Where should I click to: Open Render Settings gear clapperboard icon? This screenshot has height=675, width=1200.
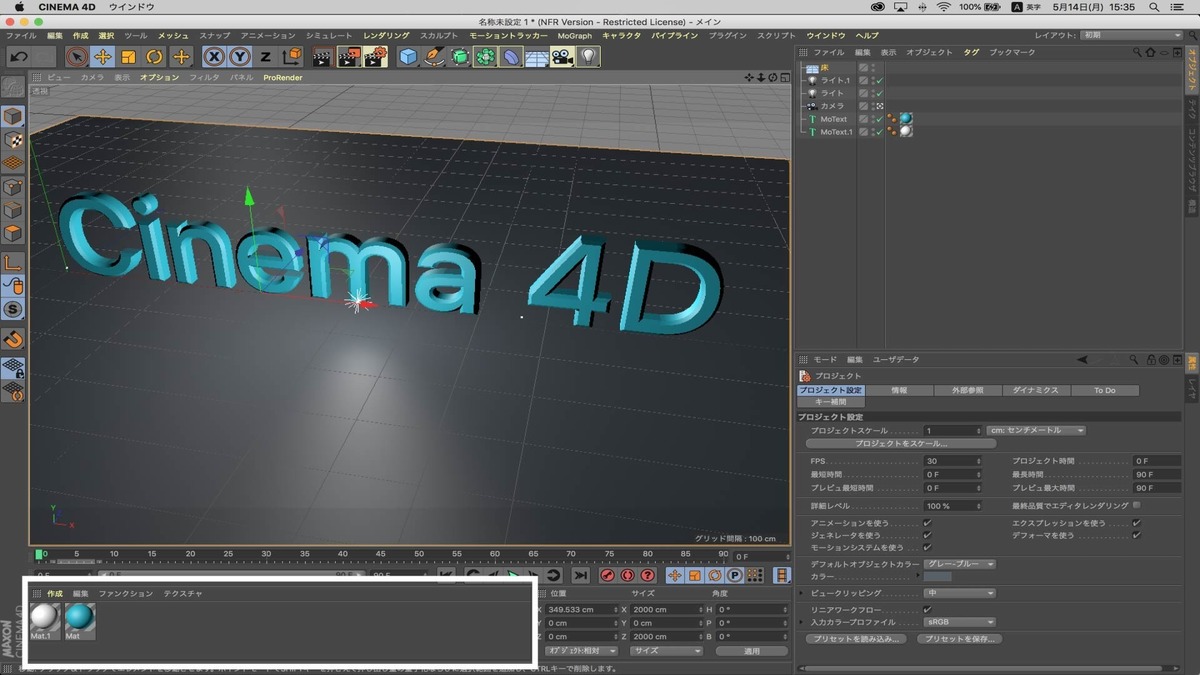pyautogui.click(x=376, y=57)
